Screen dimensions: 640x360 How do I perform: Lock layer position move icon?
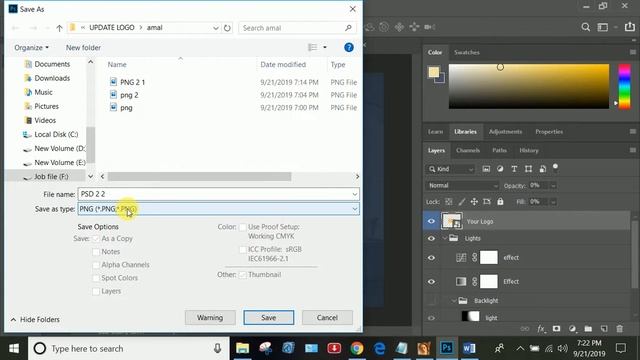[x=474, y=202]
